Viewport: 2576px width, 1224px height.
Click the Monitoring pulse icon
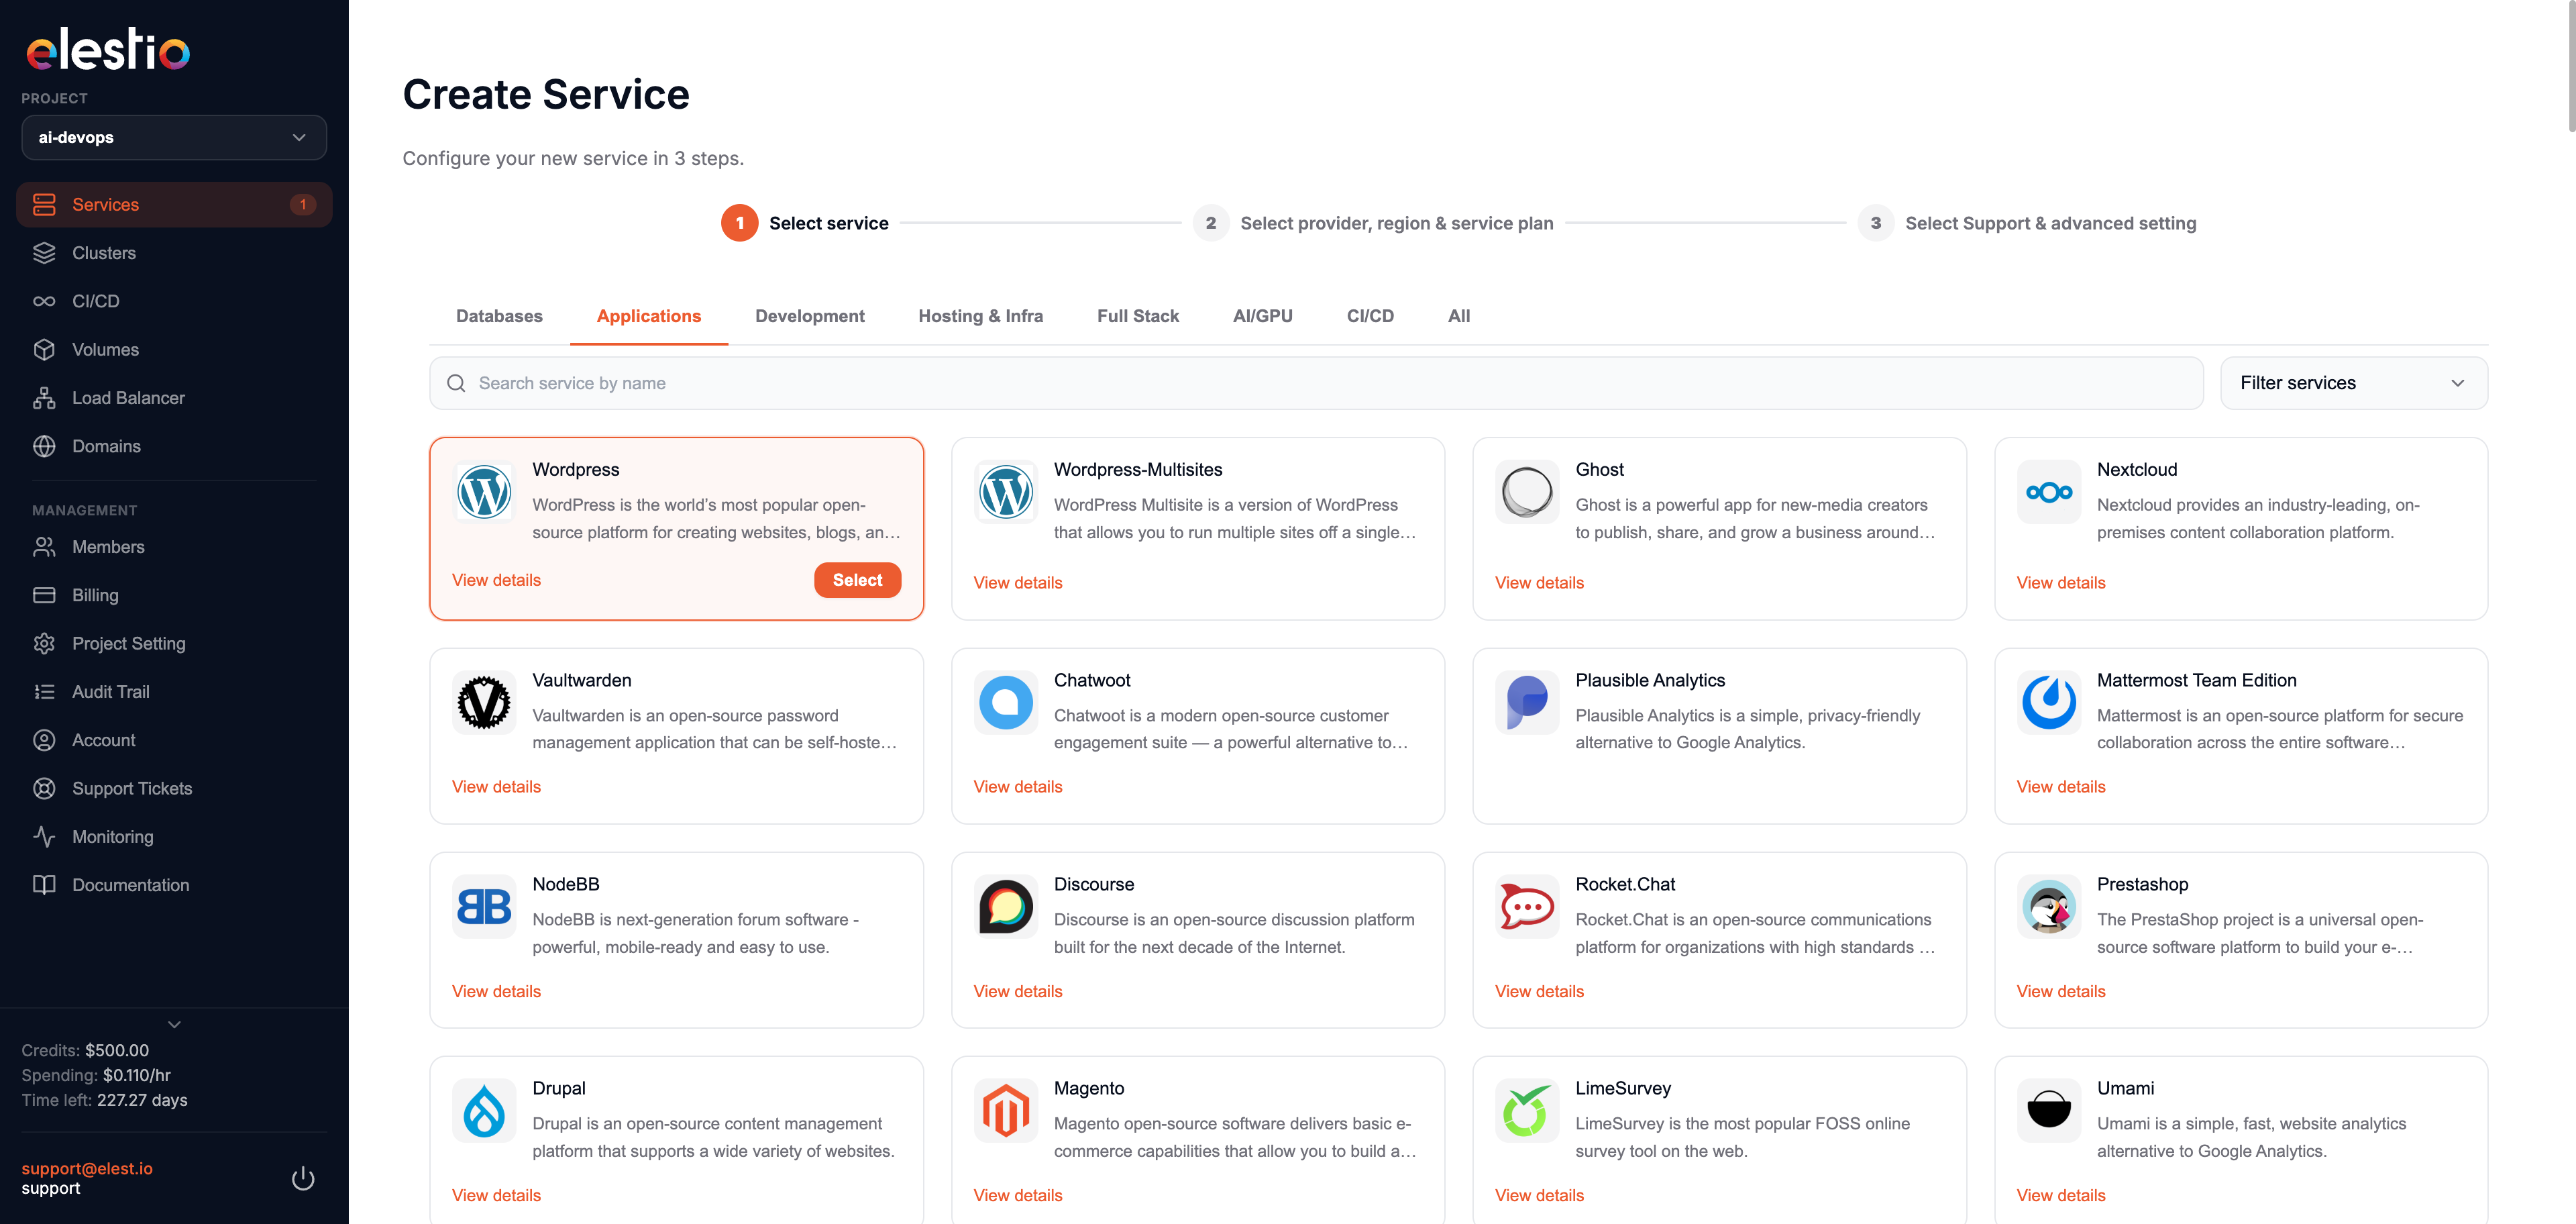pyautogui.click(x=44, y=837)
